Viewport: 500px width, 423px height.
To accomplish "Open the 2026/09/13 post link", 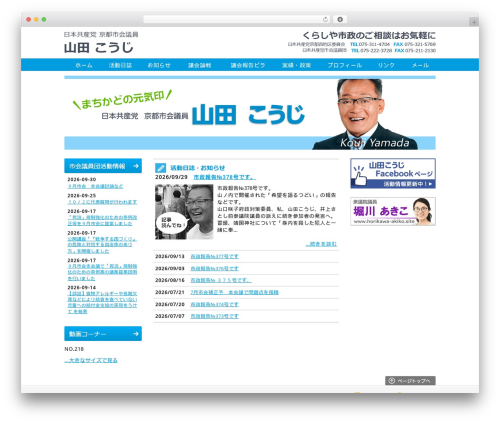I will click(214, 256).
